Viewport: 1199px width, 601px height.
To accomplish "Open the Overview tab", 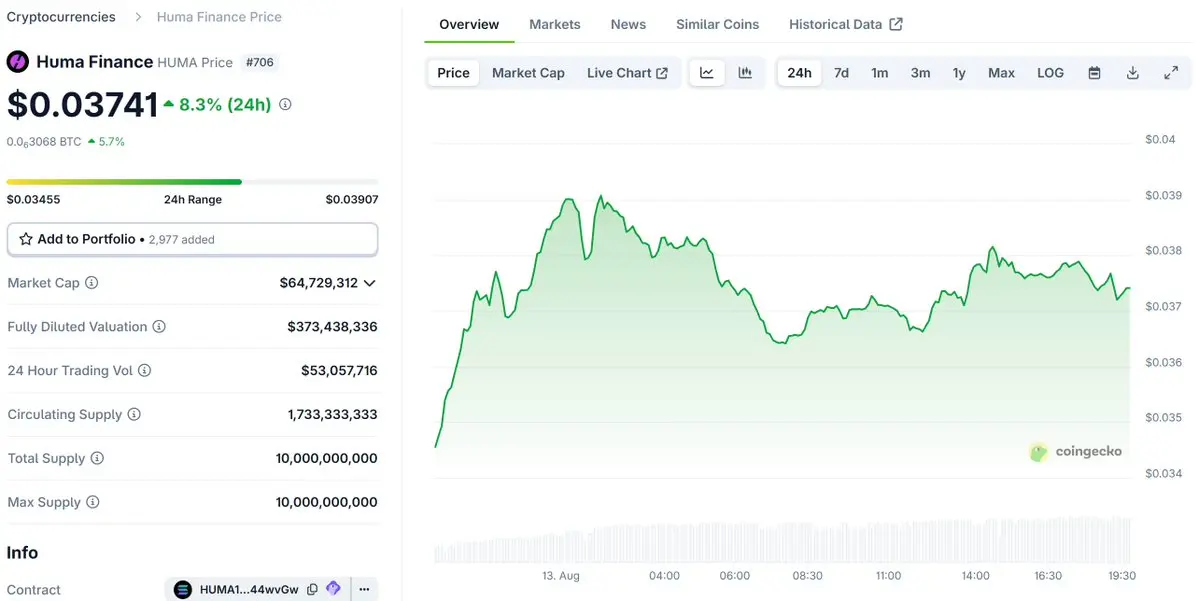I will pyautogui.click(x=469, y=24).
